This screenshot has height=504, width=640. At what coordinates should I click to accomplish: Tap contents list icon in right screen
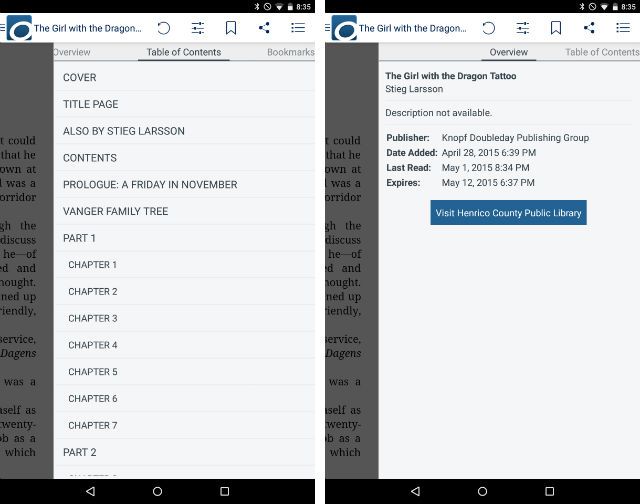click(623, 28)
